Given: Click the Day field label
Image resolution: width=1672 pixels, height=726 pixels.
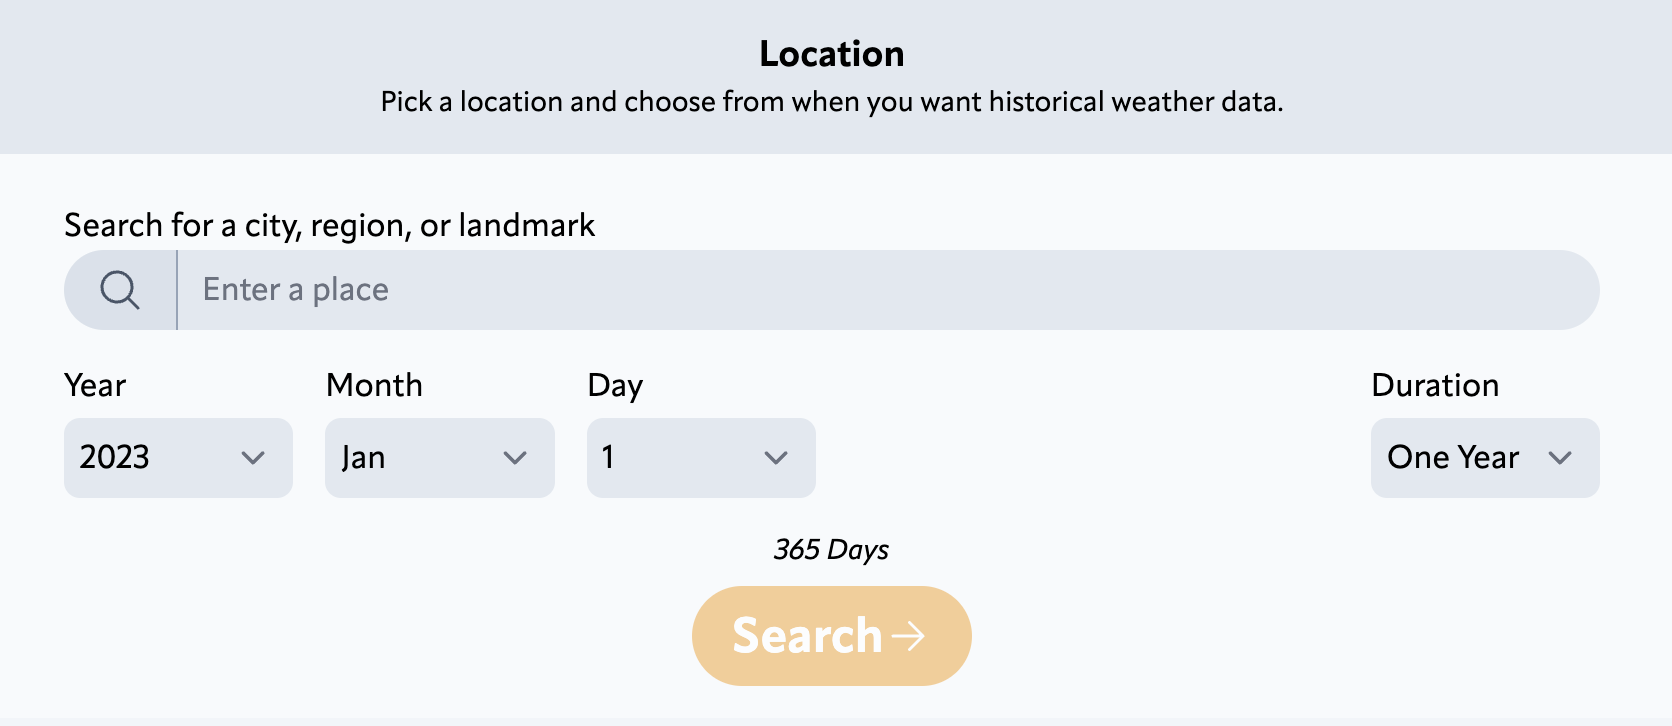Looking at the screenshot, I should pos(616,385).
